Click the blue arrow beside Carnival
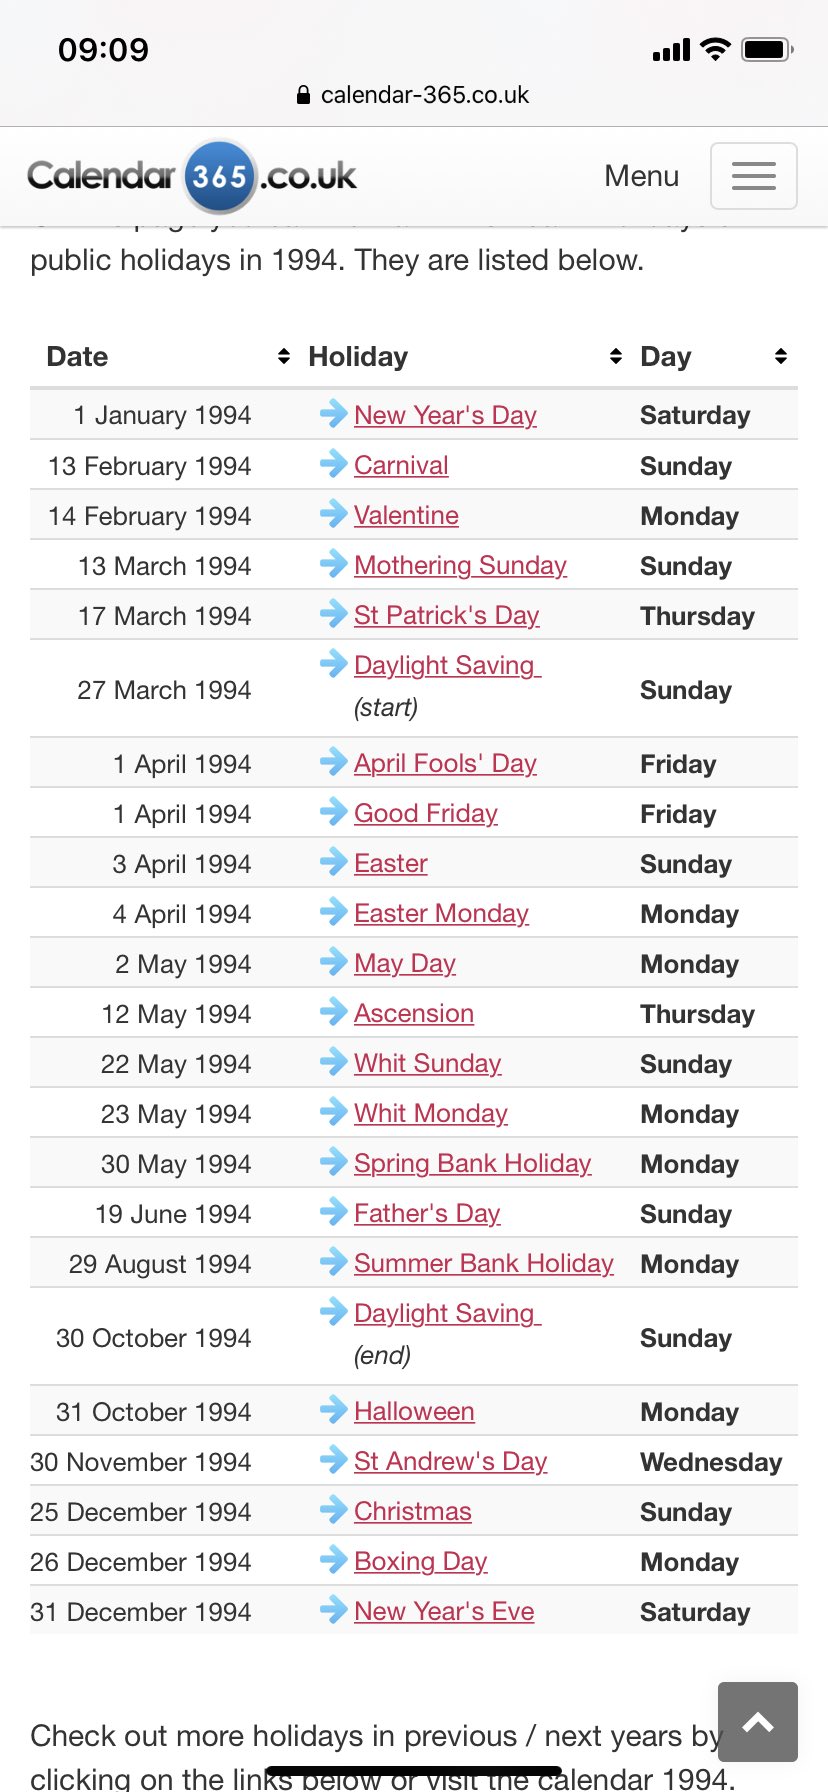This screenshot has height=1792, width=828. coord(333,463)
